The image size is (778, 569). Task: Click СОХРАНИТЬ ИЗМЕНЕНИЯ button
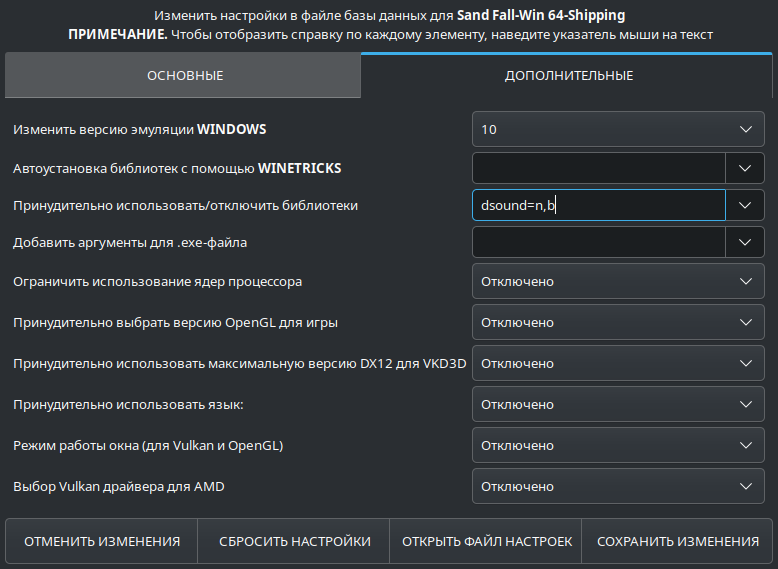[x=677, y=541]
